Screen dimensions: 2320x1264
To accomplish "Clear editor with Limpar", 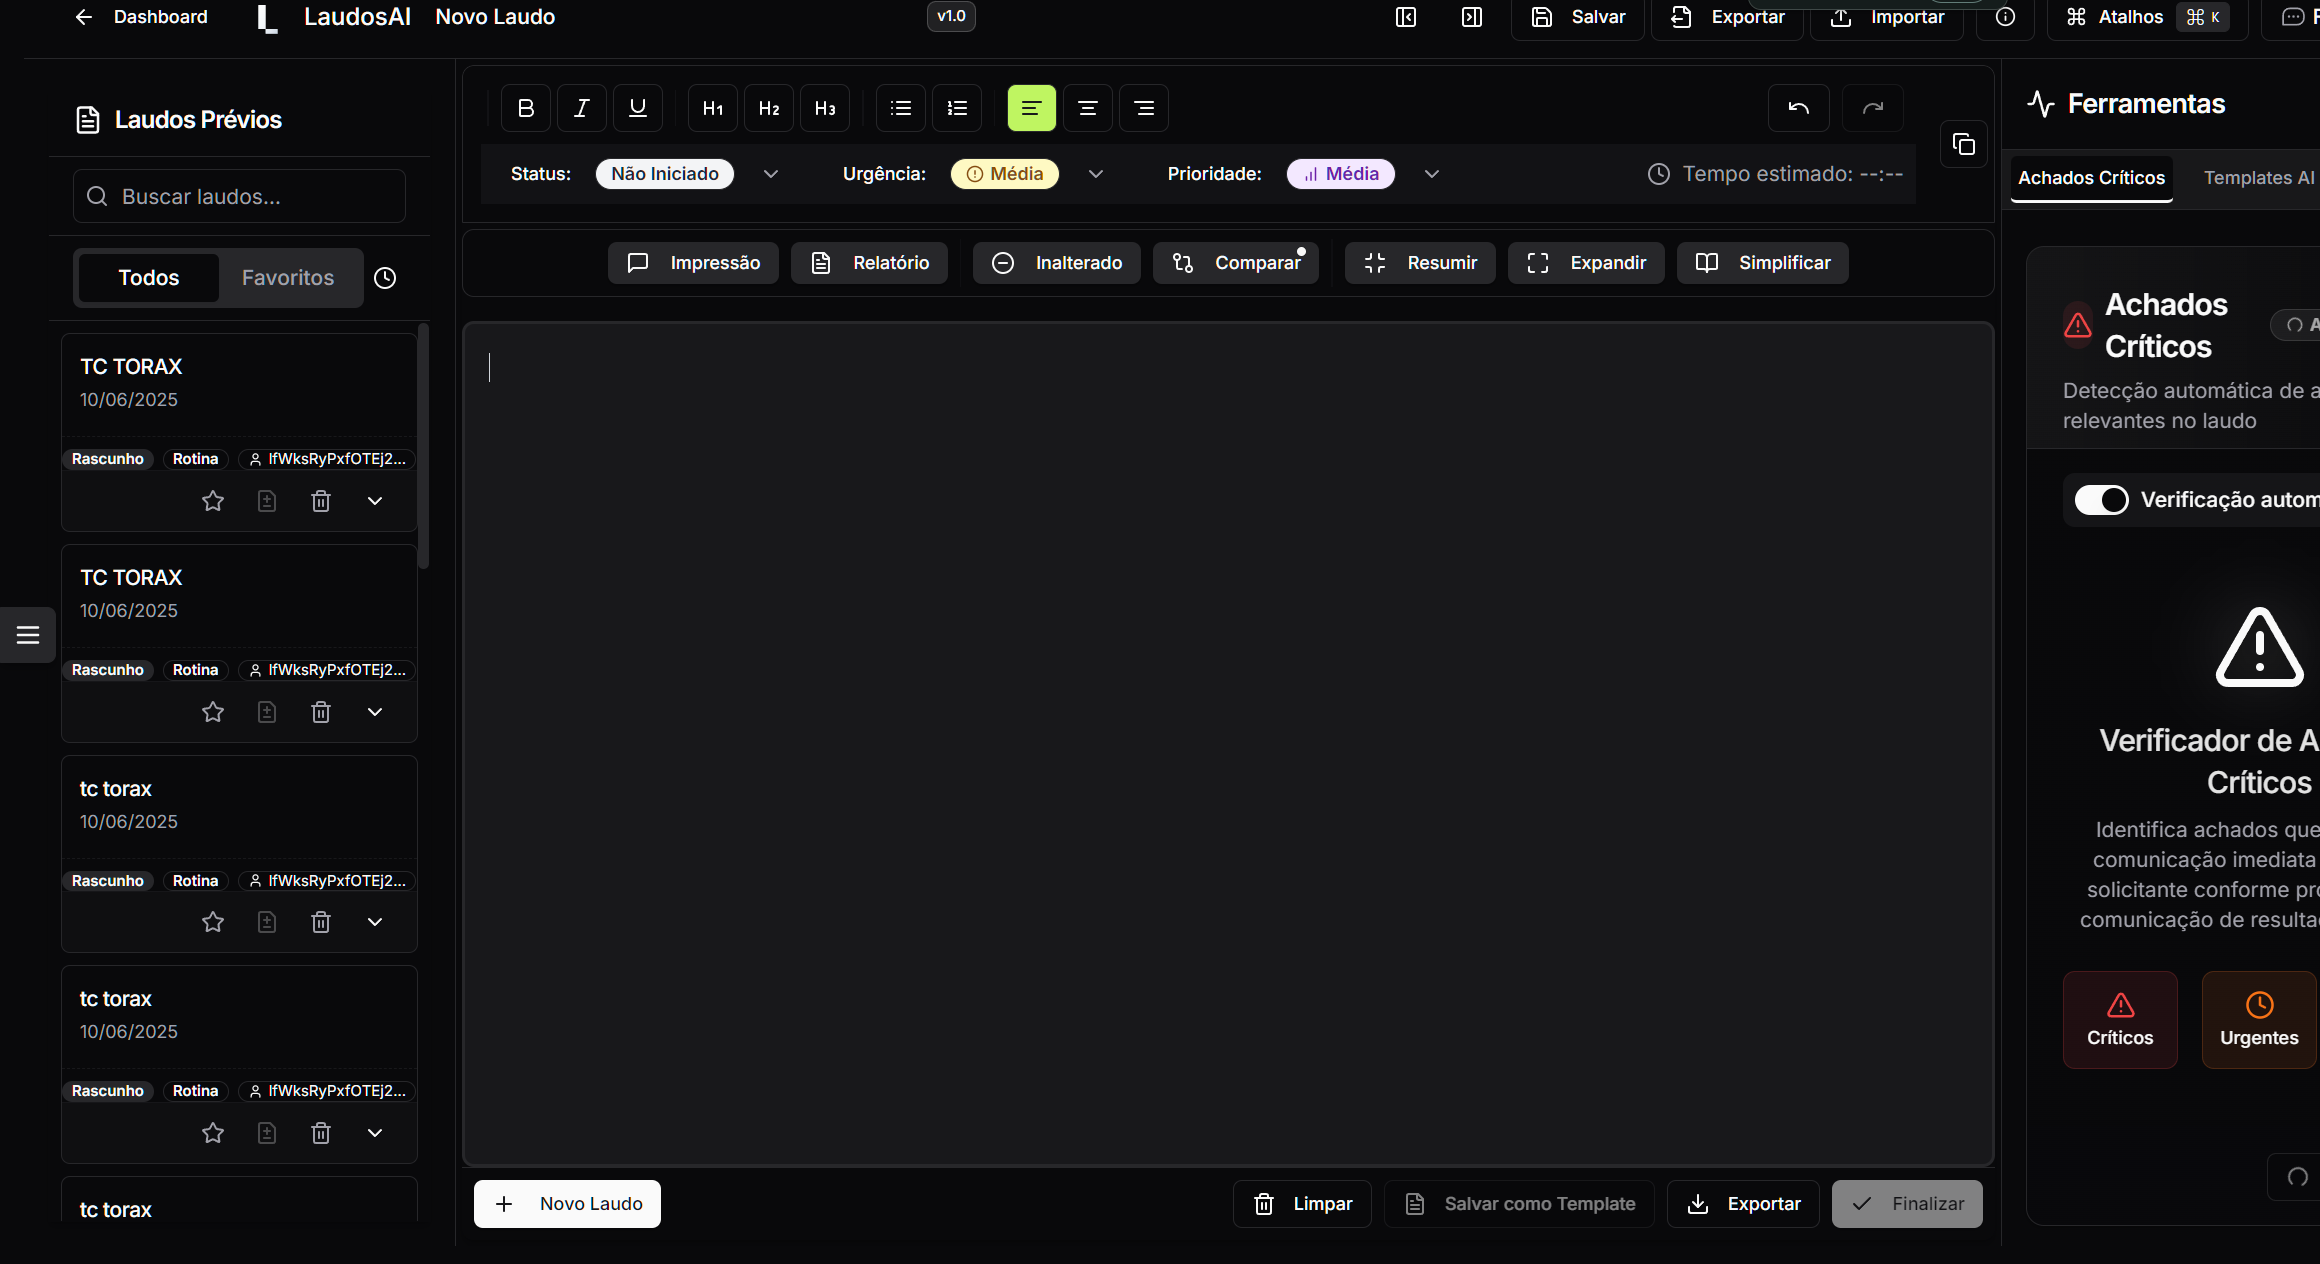I will click(x=1302, y=1204).
